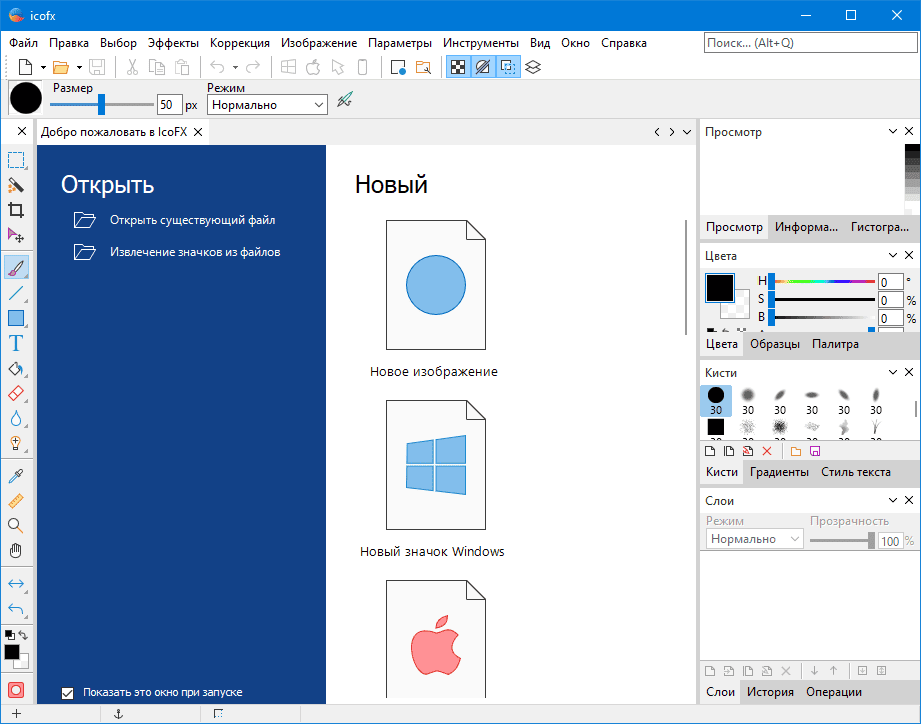Open the Слои panel options chevron
Image resolution: width=921 pixels, height=724 pixels.
893,500
